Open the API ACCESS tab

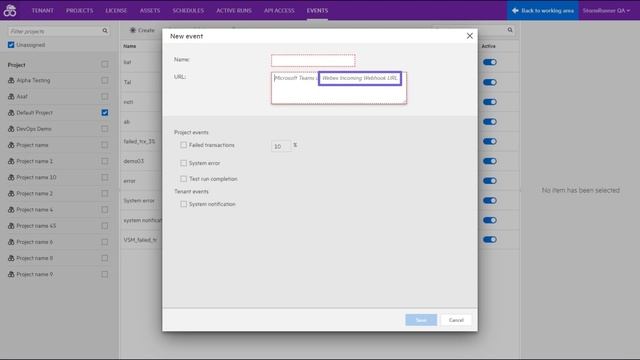[x=279, y=11]
